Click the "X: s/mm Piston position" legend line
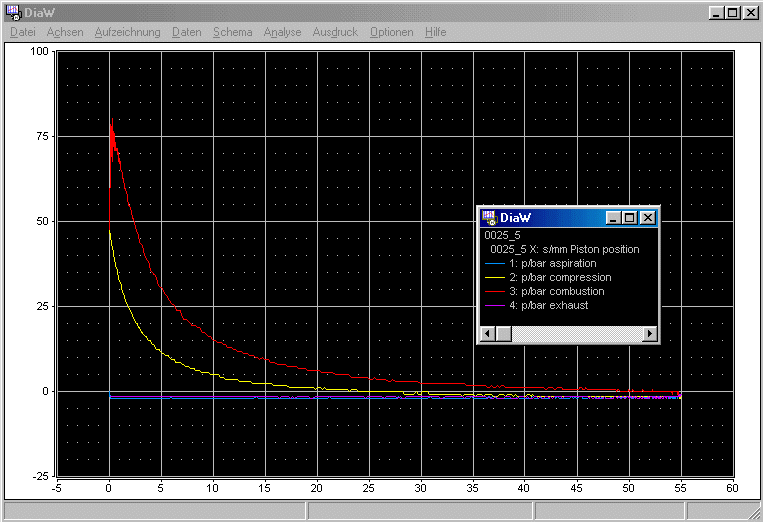The width and height of the screenshot is (763, 522). pos(564,249)
